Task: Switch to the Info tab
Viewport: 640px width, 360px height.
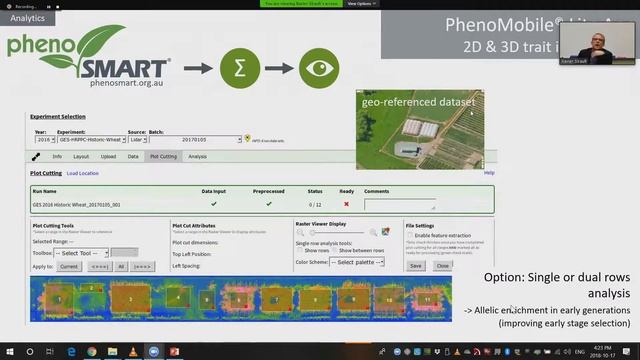Action: coord(57,156)
